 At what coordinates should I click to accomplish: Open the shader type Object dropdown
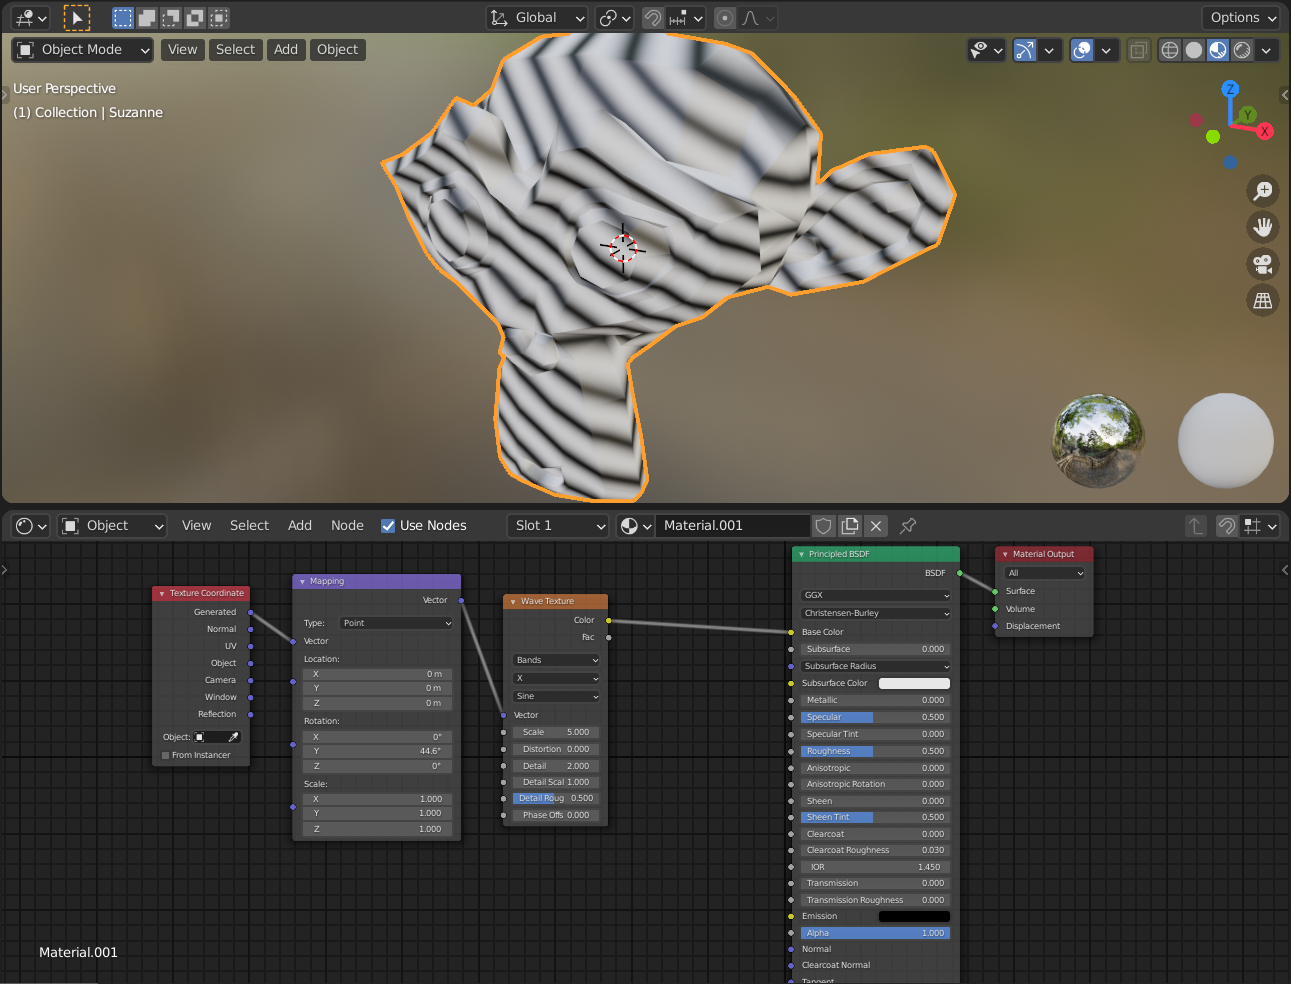[112, 526]
